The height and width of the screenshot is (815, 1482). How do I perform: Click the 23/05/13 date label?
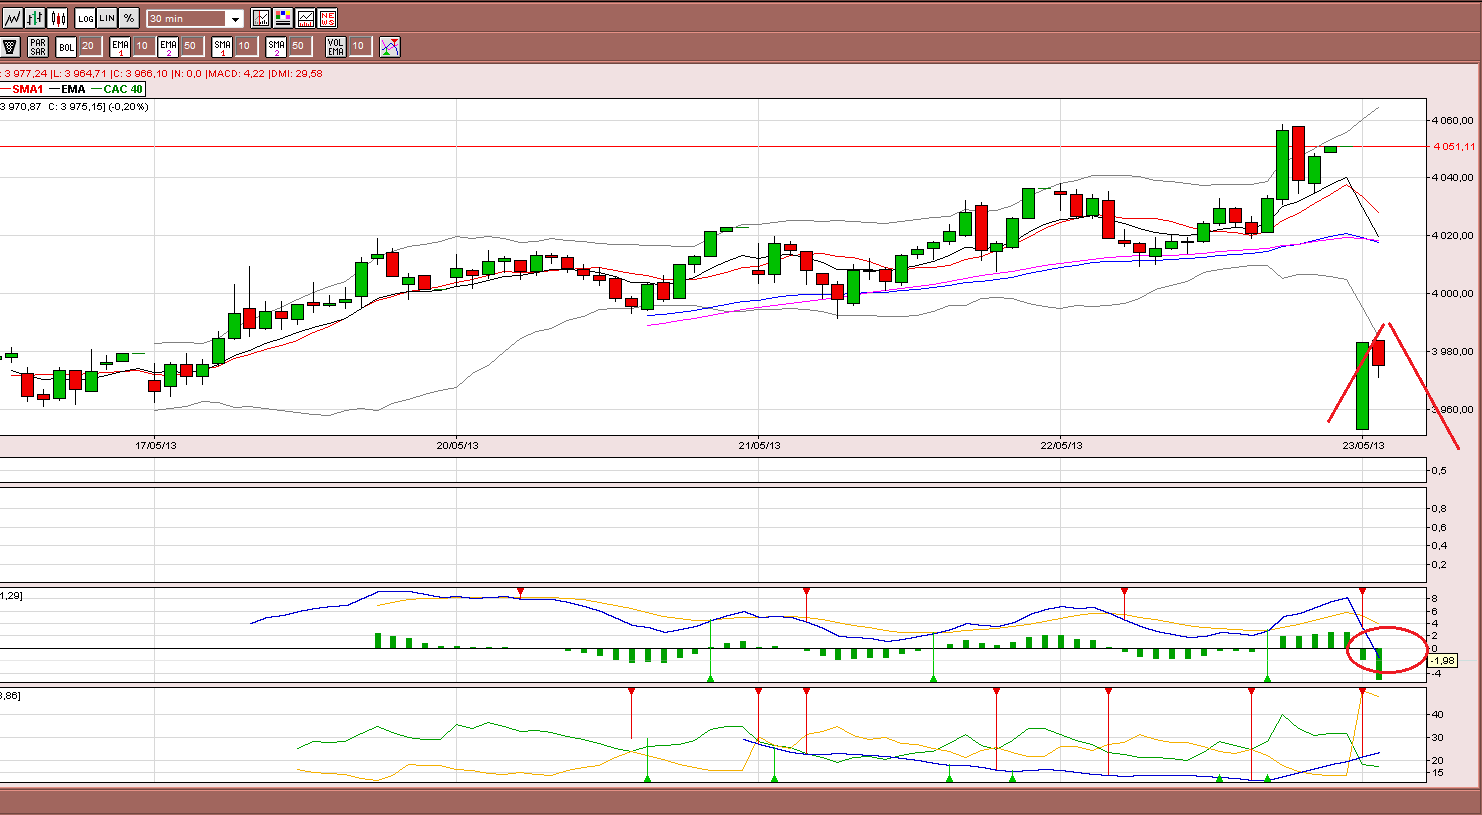coord(1363,445)
